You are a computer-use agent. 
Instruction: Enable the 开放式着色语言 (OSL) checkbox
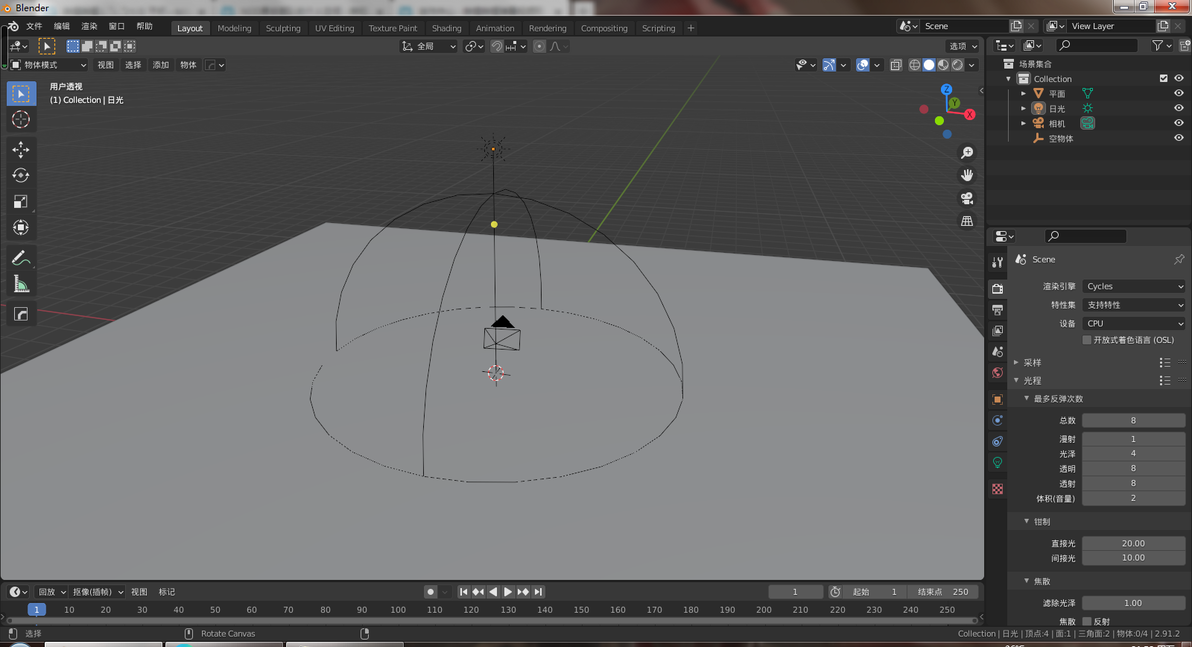point(1086,340)
